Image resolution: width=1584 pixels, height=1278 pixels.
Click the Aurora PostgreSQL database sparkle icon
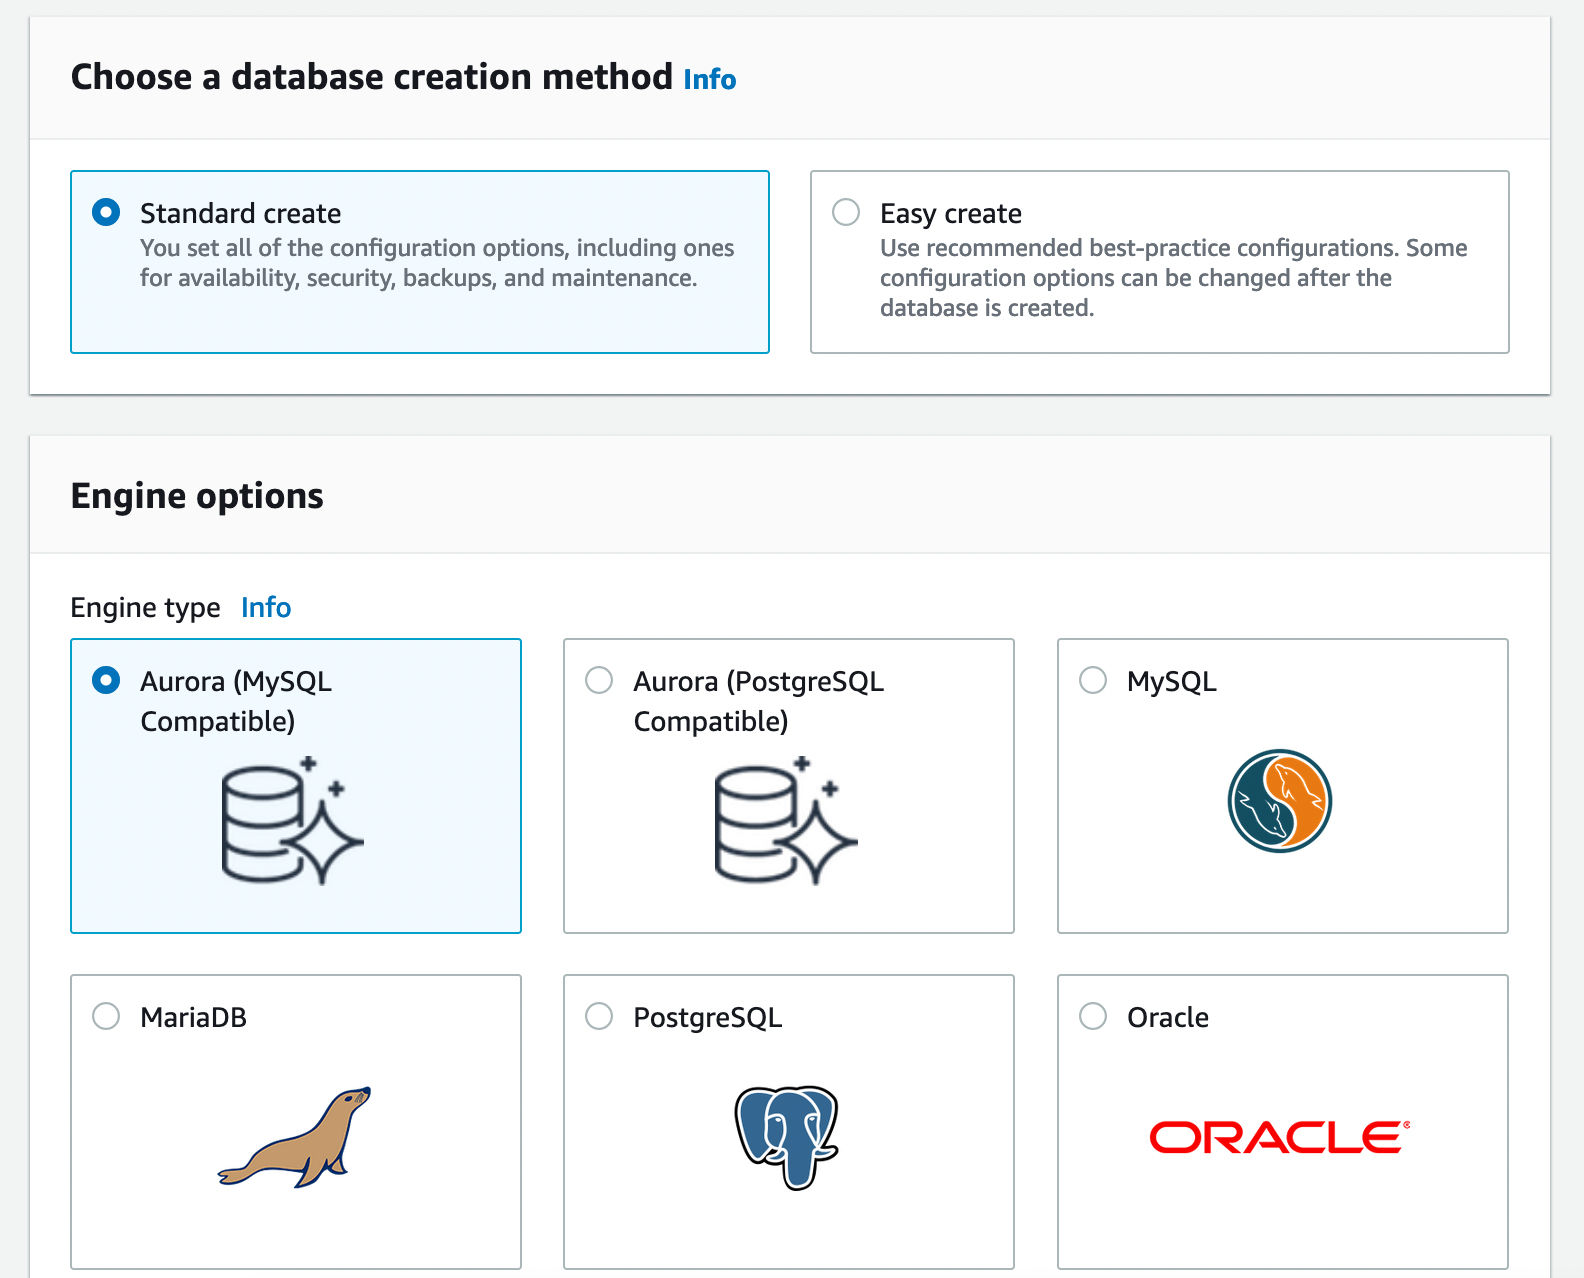(x=786, y=820)
